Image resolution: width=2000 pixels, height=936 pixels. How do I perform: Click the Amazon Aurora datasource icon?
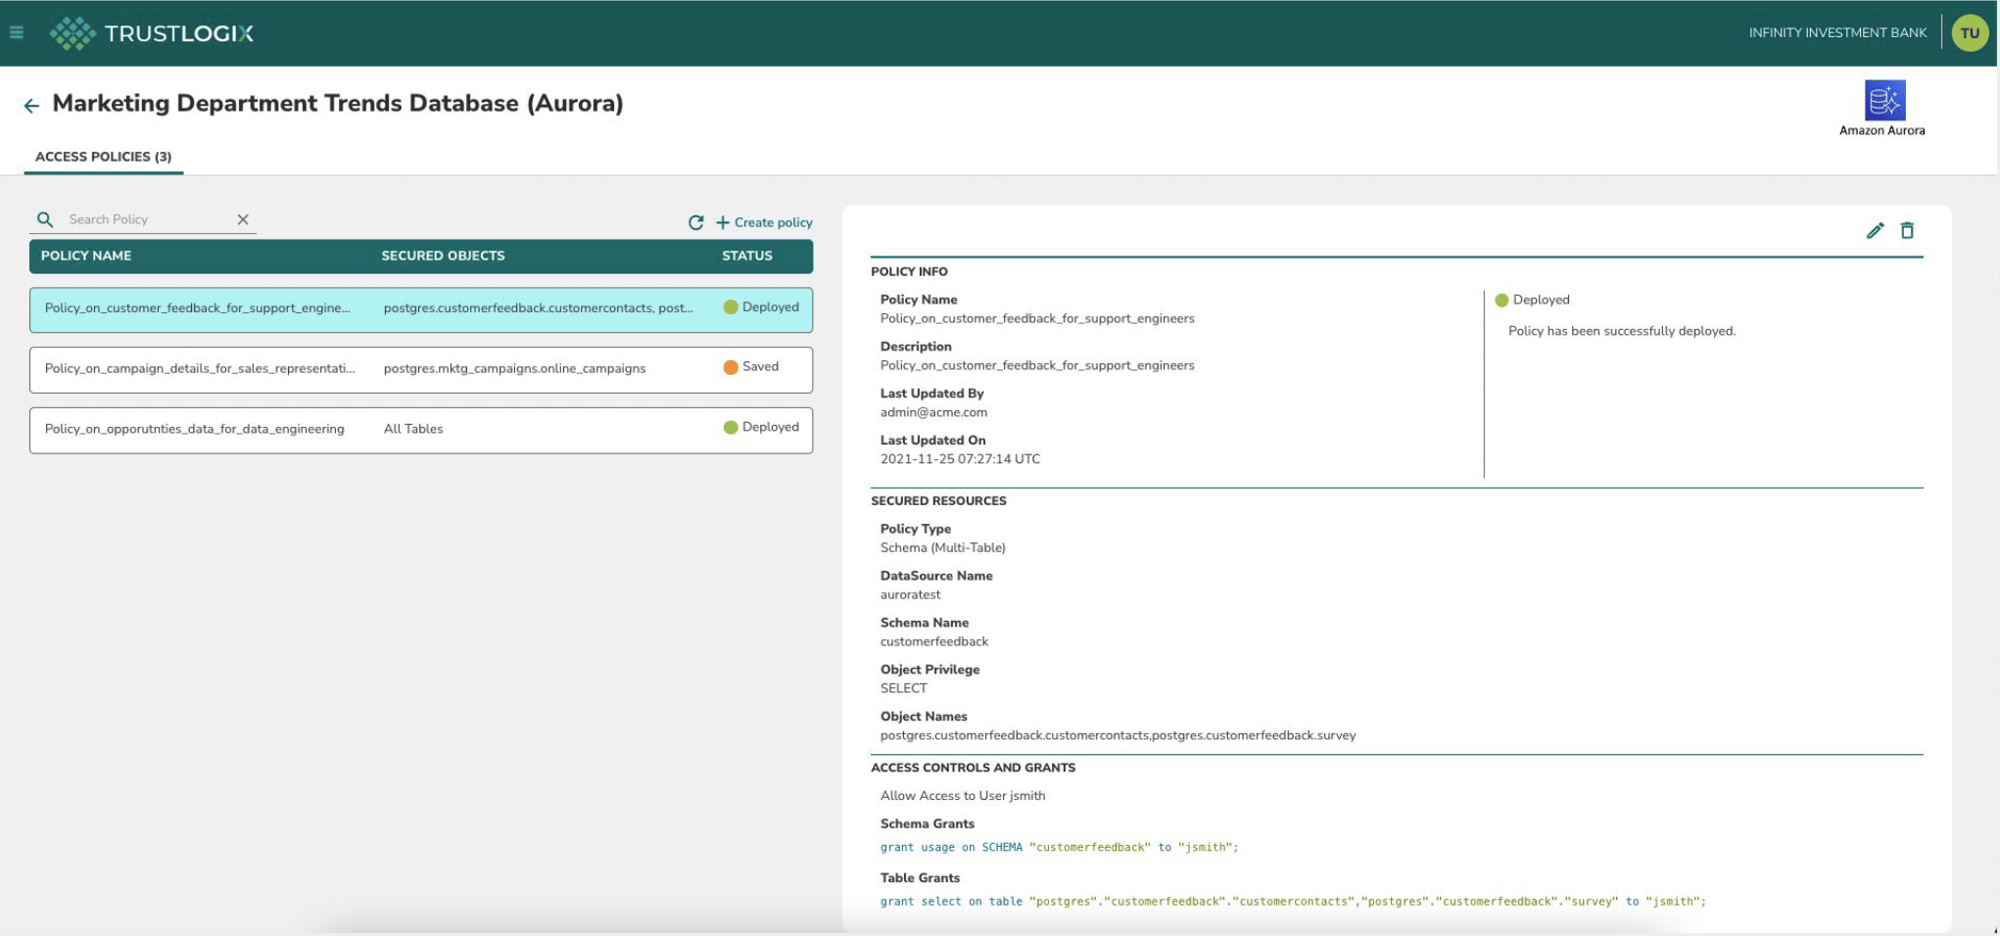click(x=1884, y=100)
